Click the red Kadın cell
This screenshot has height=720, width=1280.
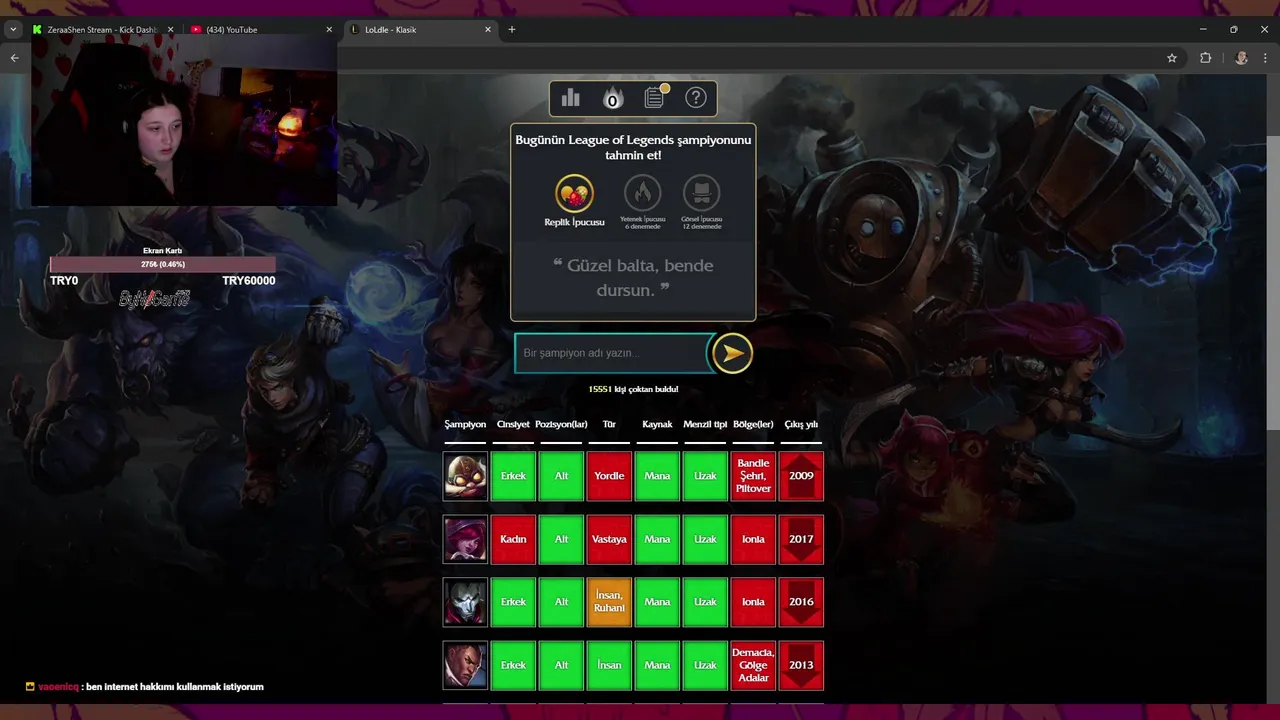[x=513, y=539]
